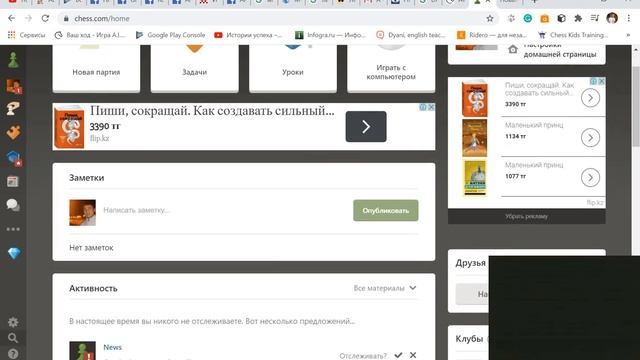Click the user avatar in Заметки
The image size is (640, 360).
click(x=82, y=212)
